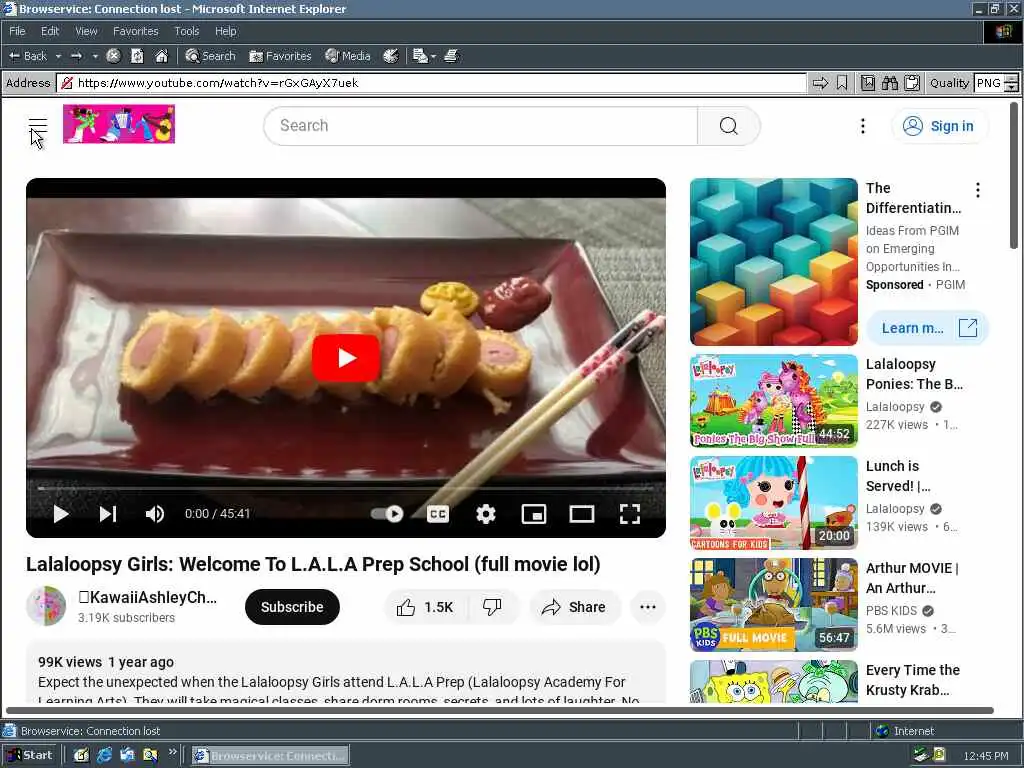Open the IE Search toolbar button
The width and height of the screenshot is (1024, 768).
(210, 56)
